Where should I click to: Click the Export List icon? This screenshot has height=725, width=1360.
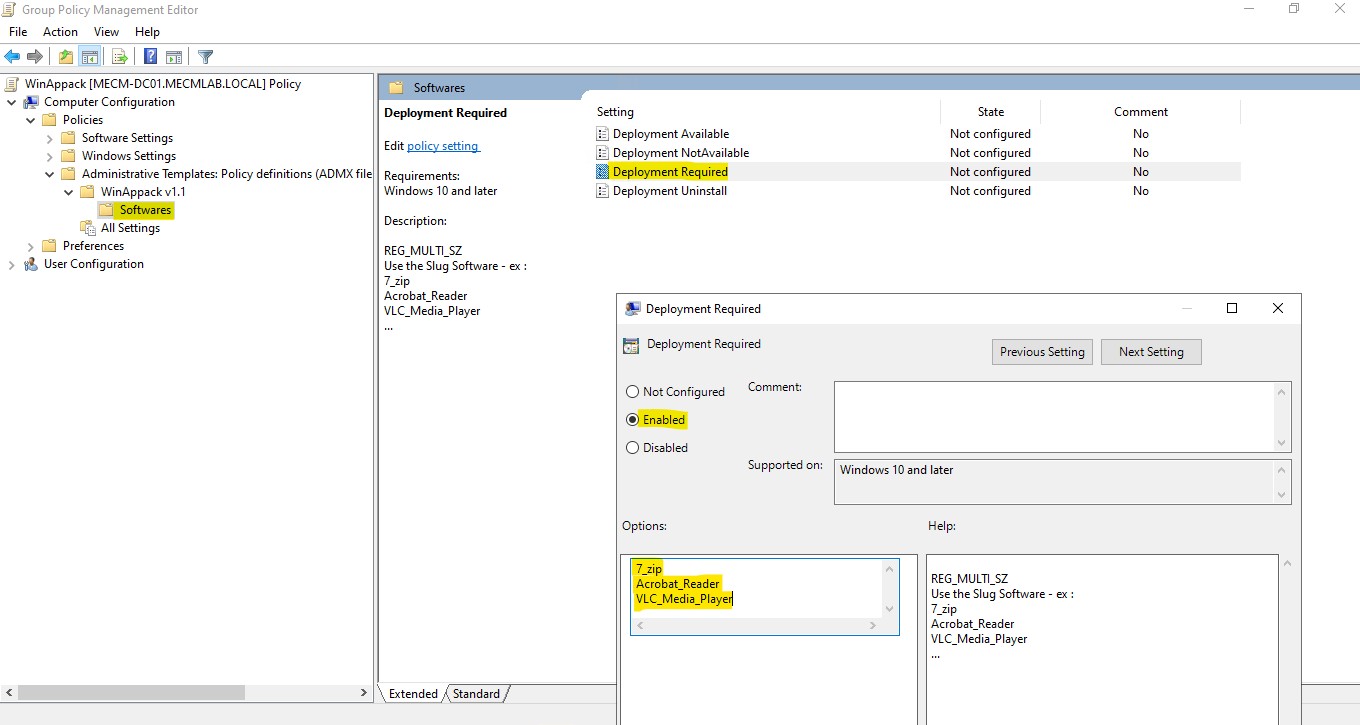(119, 56)
